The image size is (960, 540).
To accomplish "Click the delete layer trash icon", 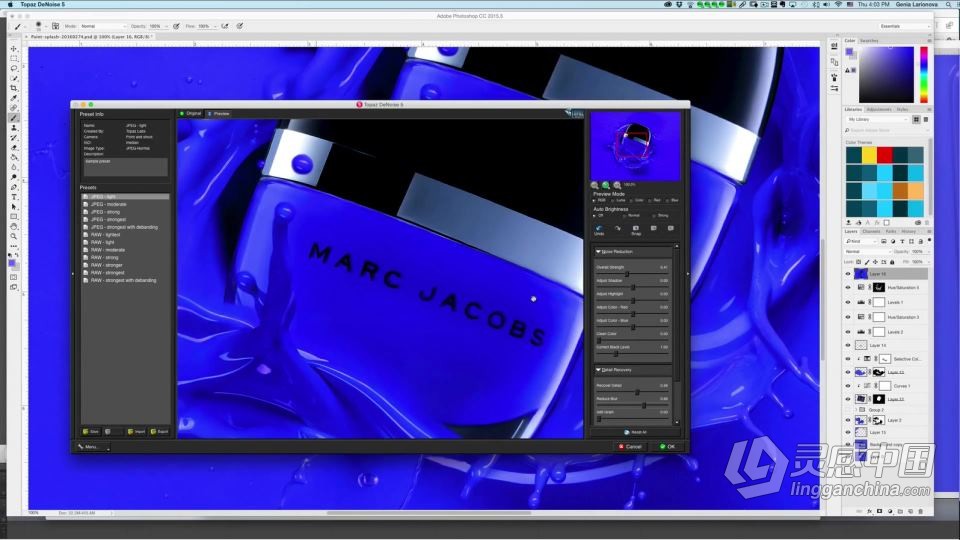I will point(920,511).
